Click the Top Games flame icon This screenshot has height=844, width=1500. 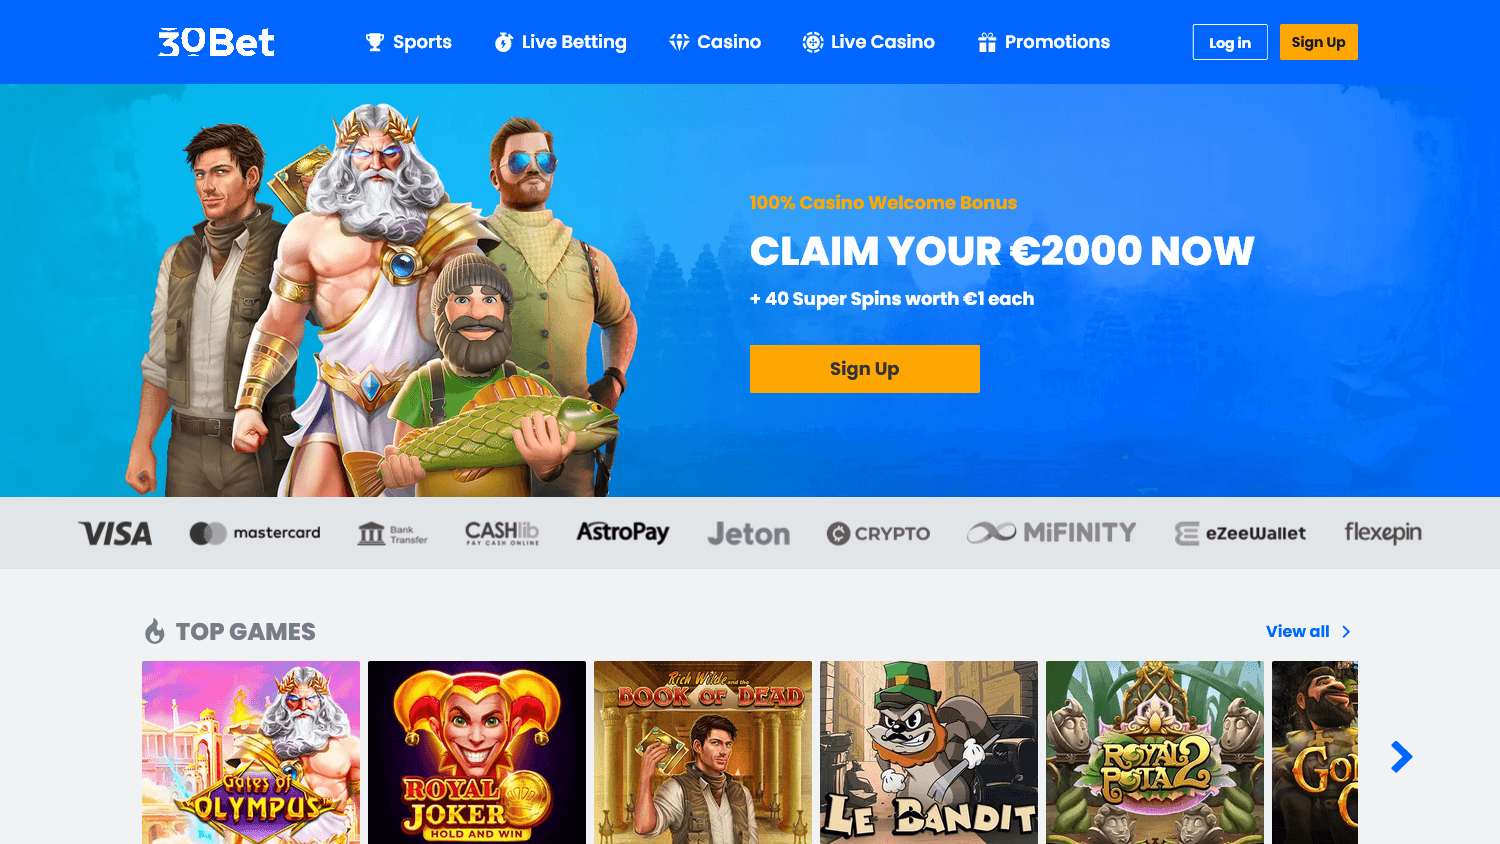coord(155,632)
